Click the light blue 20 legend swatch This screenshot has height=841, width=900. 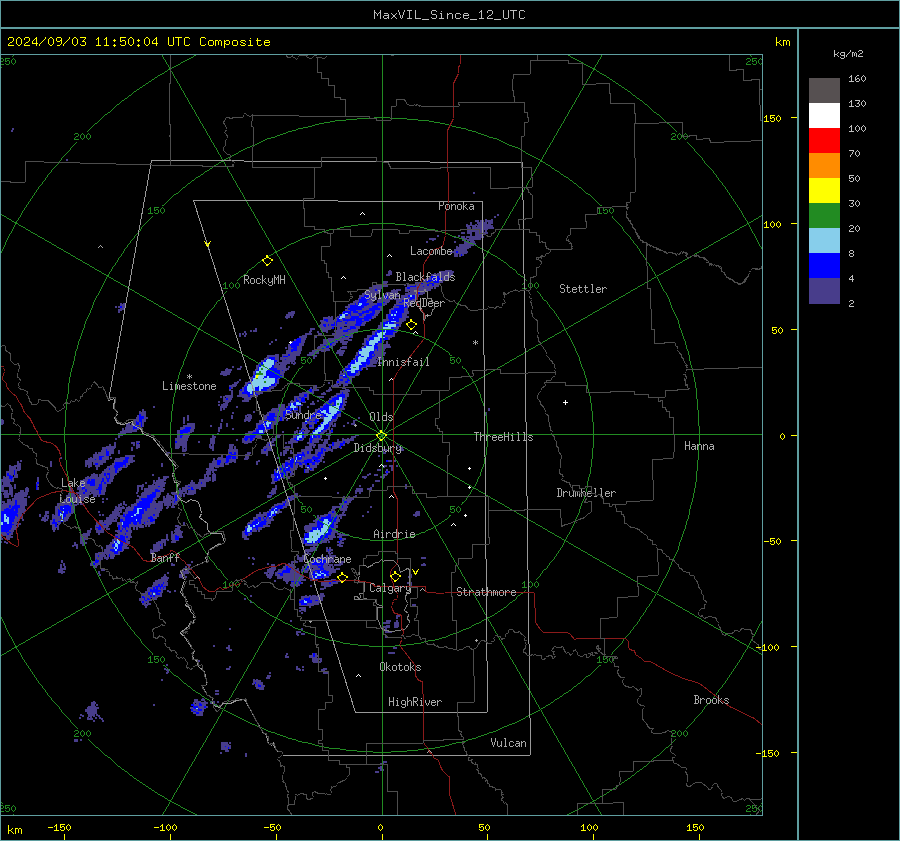pos(824,241)
